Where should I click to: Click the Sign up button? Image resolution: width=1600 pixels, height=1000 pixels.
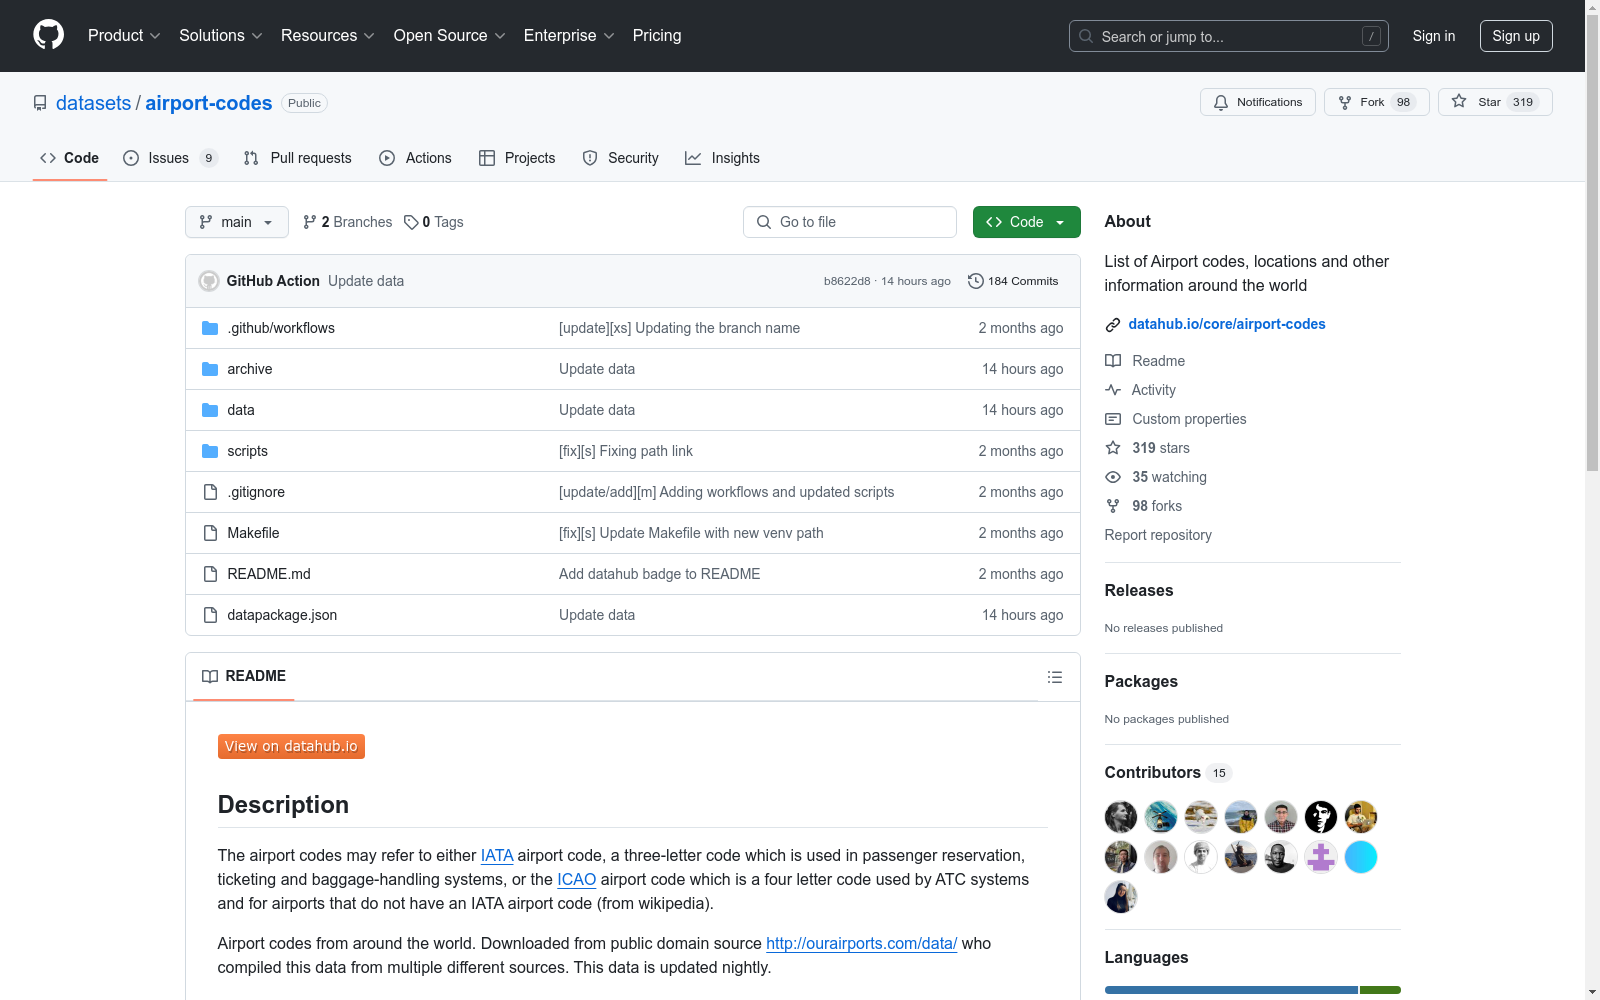click(1516, 36)
